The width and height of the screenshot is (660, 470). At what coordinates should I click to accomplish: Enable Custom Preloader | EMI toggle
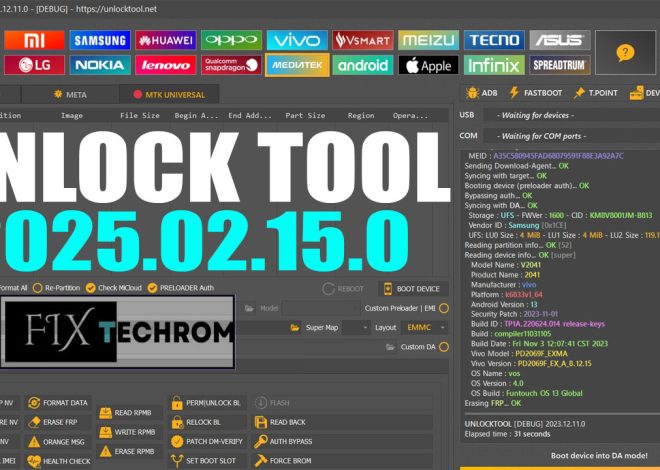click(x=444, y=308)
